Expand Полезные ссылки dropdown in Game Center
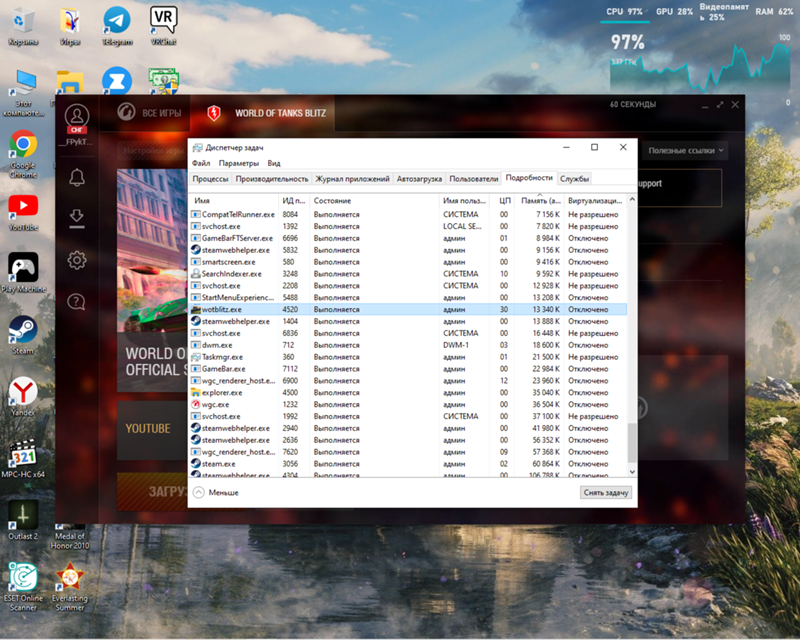This screenshot has height=640, width=800. [x=685, y=151]
